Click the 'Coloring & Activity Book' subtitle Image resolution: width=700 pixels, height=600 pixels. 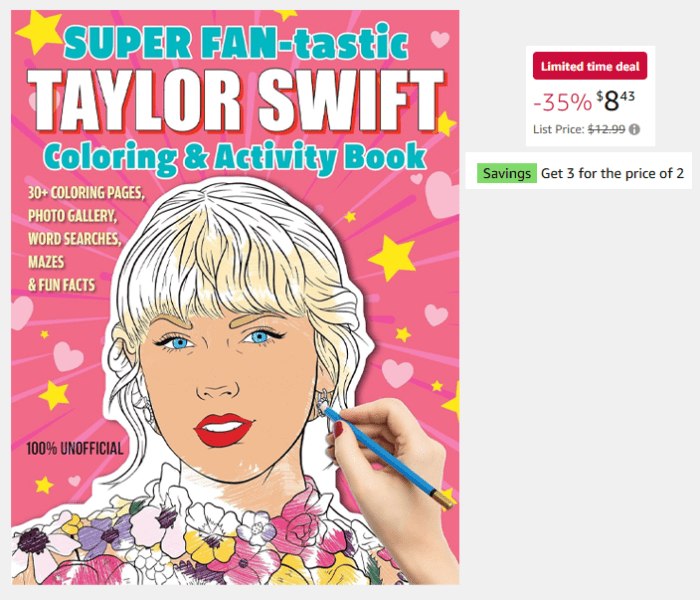click(x=235, y=157)
